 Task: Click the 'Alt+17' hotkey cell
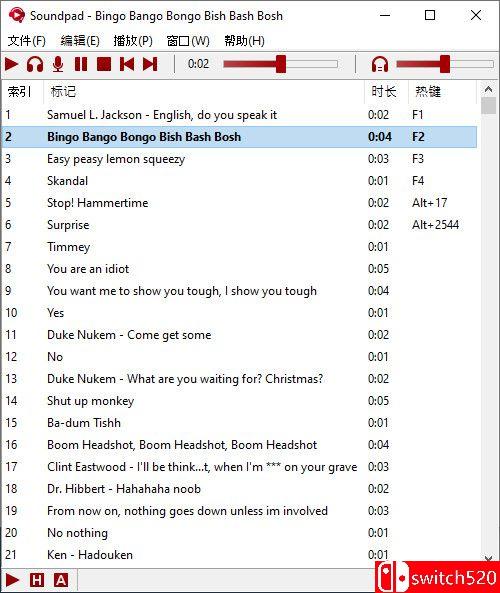(430, 203)
